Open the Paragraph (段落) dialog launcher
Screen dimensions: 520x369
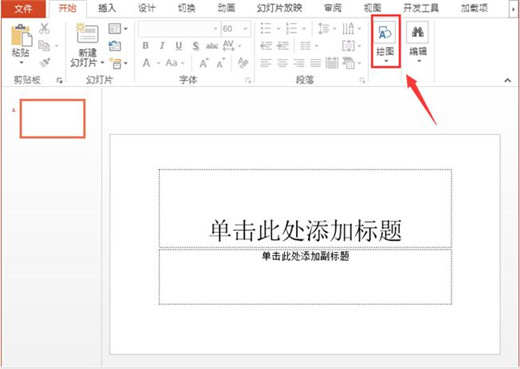[362, 80]
